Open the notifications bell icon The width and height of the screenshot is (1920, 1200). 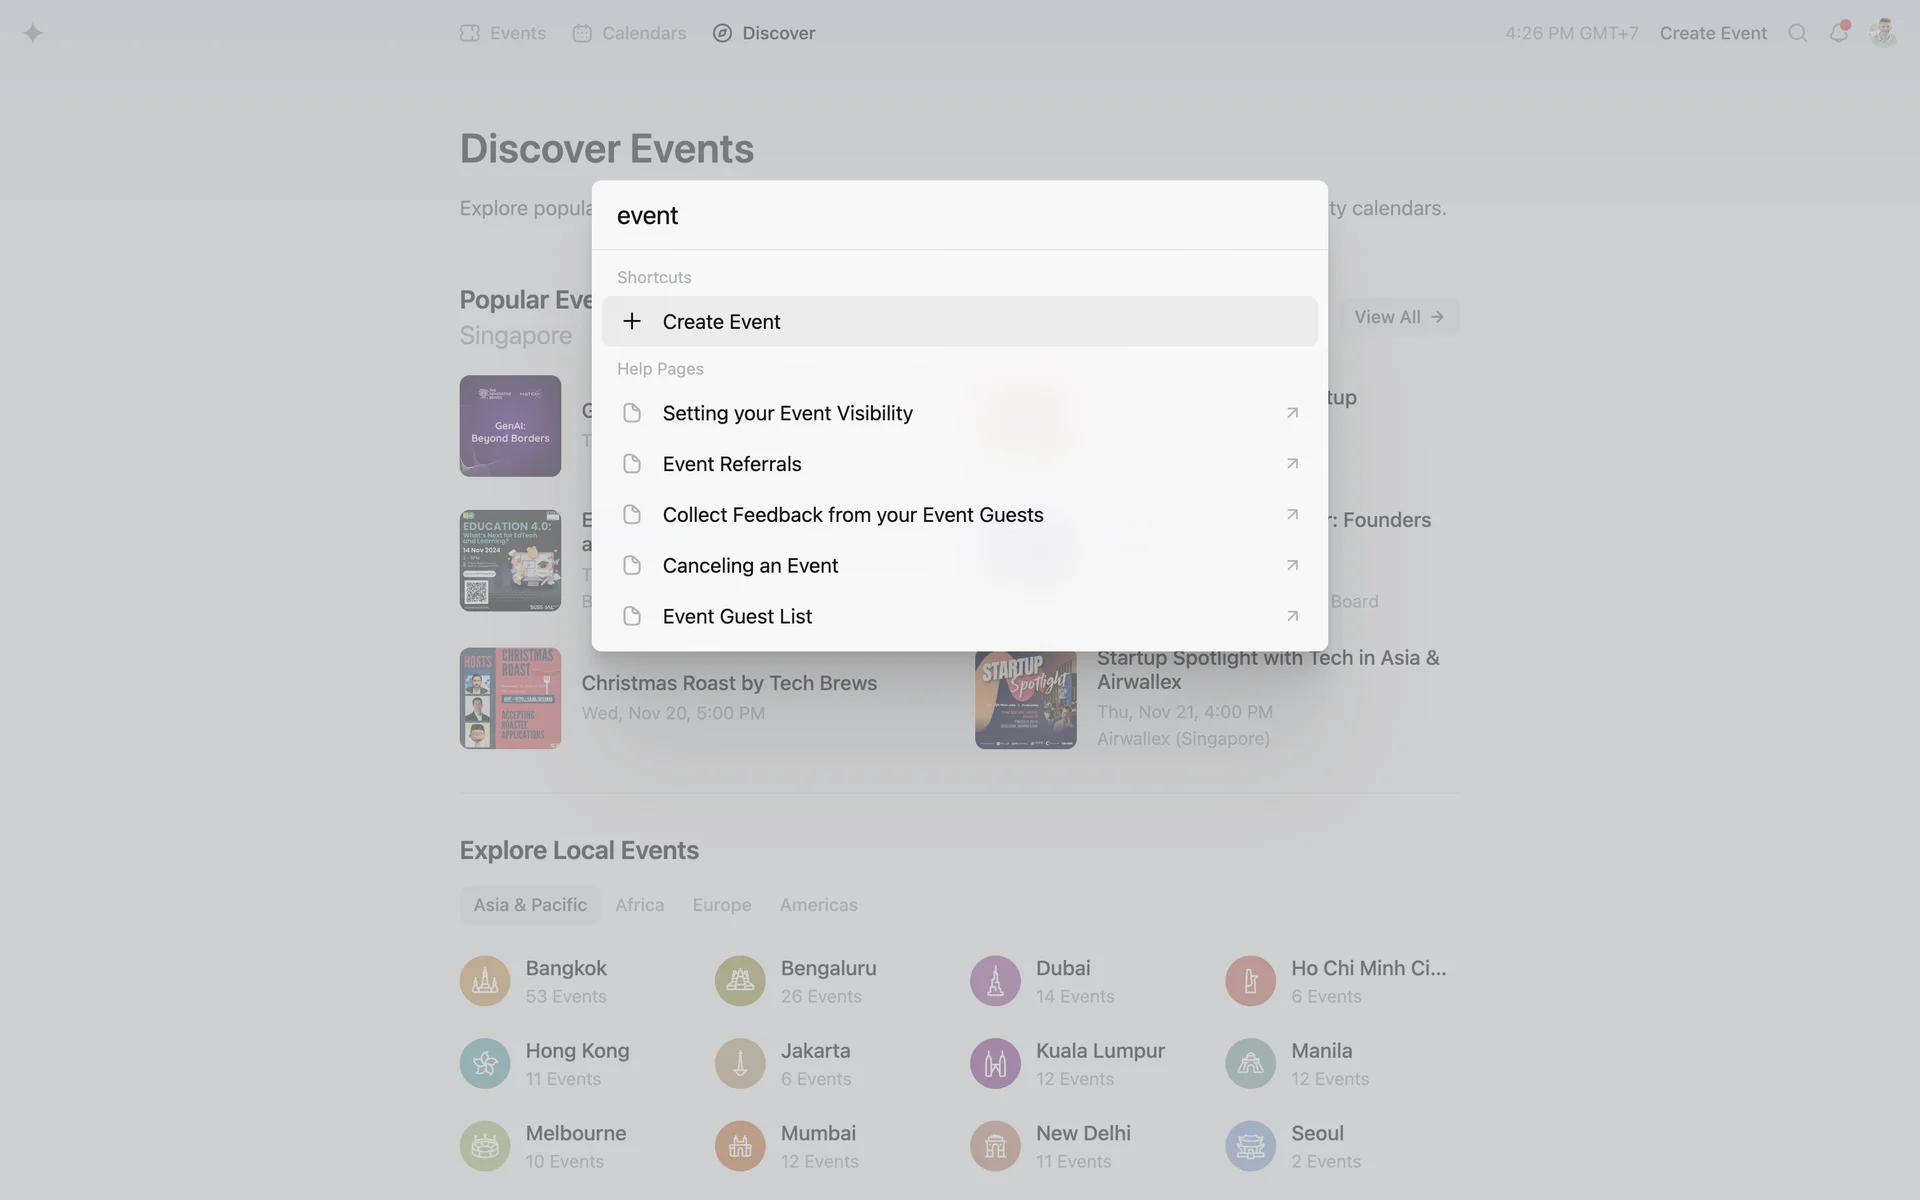pos(1838,33)
